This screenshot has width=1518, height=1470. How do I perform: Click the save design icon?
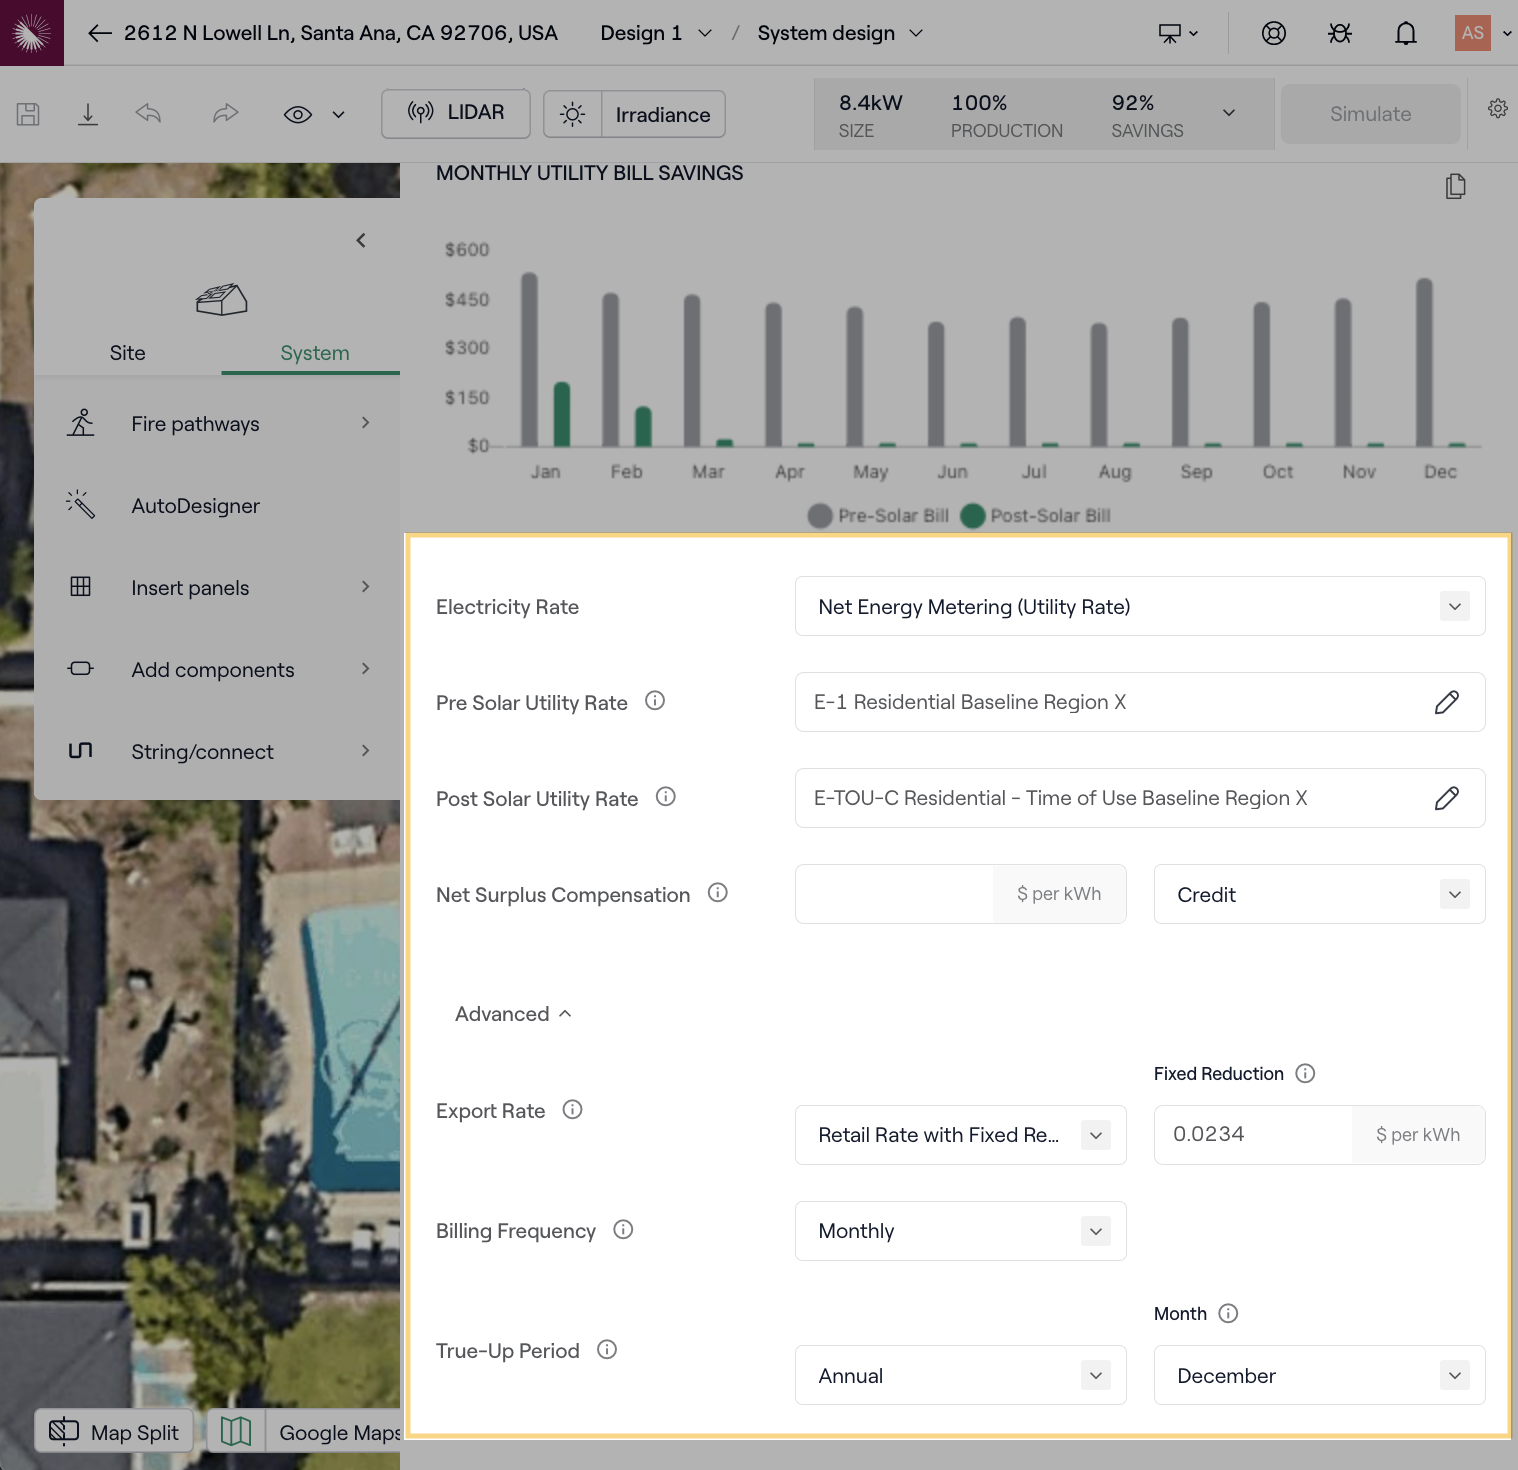coord(28,114)
